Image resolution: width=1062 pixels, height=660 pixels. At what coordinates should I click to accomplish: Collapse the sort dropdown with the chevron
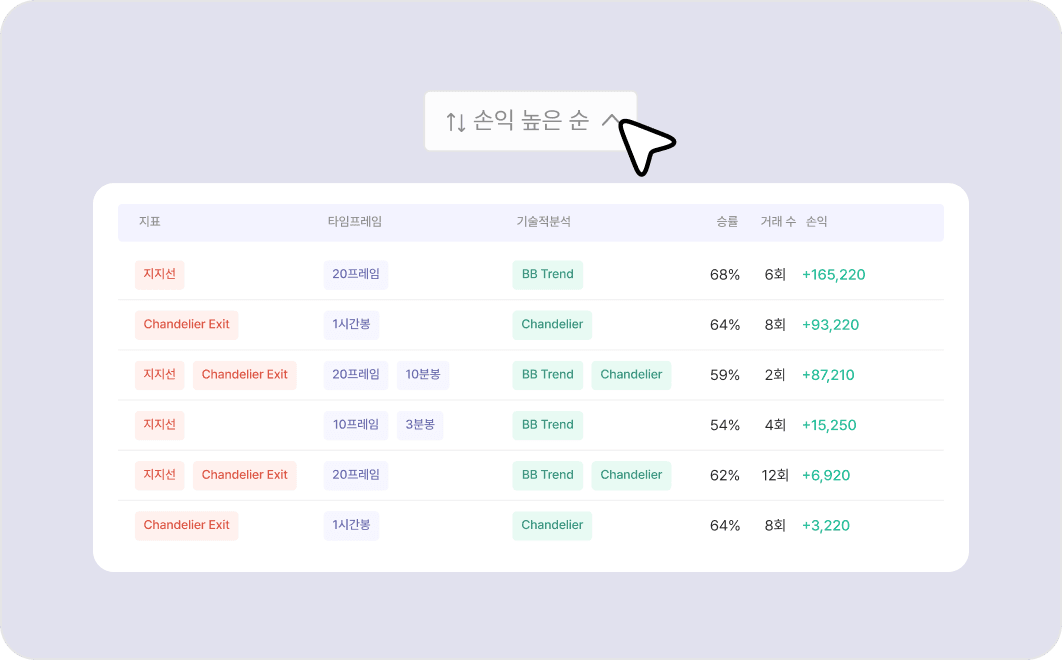[611, 121]
